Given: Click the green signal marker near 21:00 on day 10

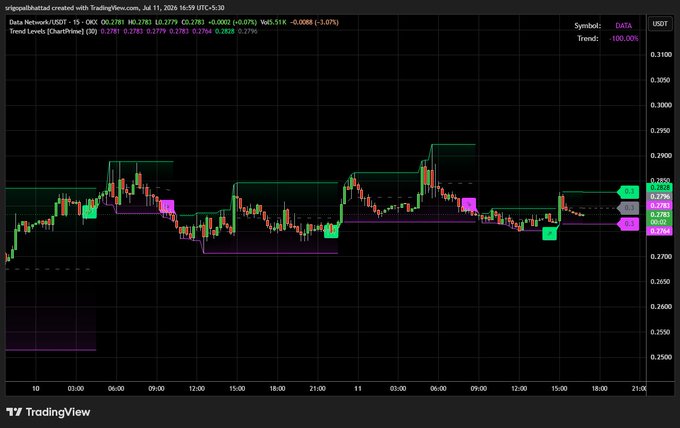Looking at the screenshot, I should (x=331, y=231).
